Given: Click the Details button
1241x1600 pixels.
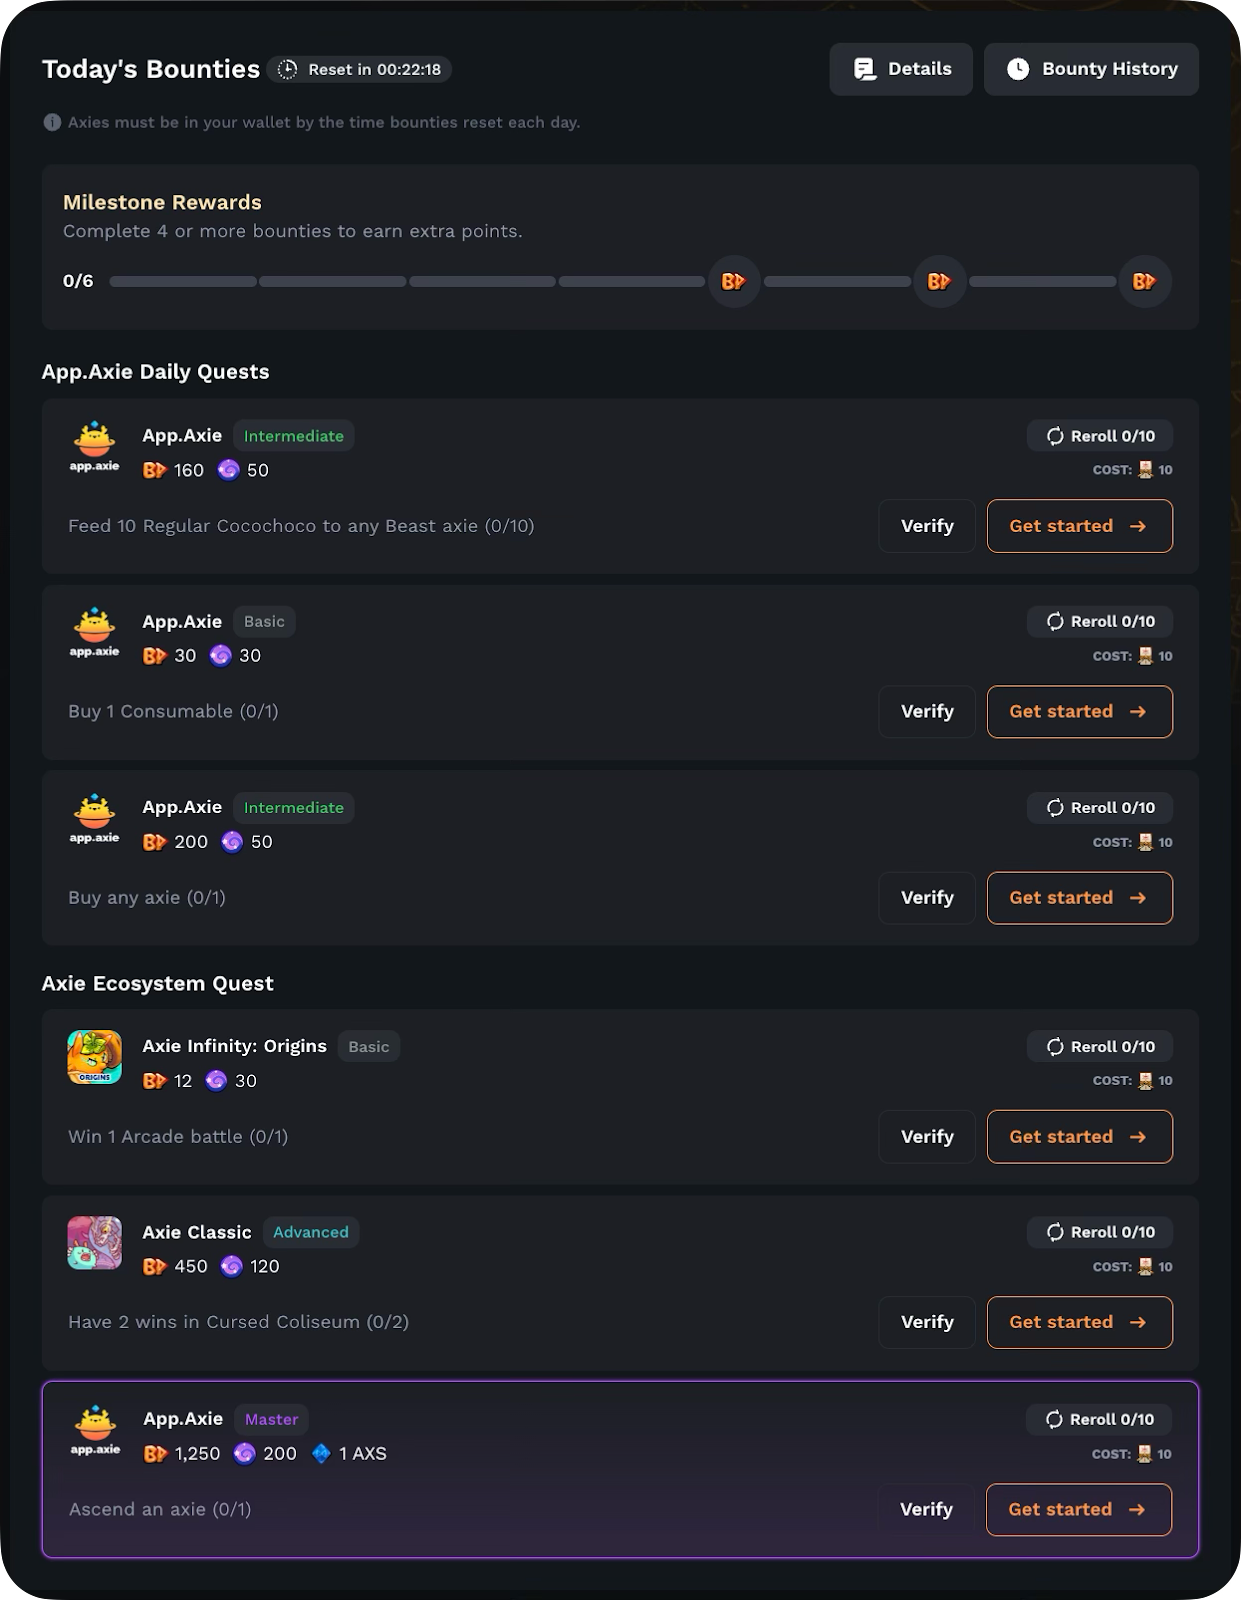Looking at the screenshot, I should pyautogui.click(x=900, y=69).
